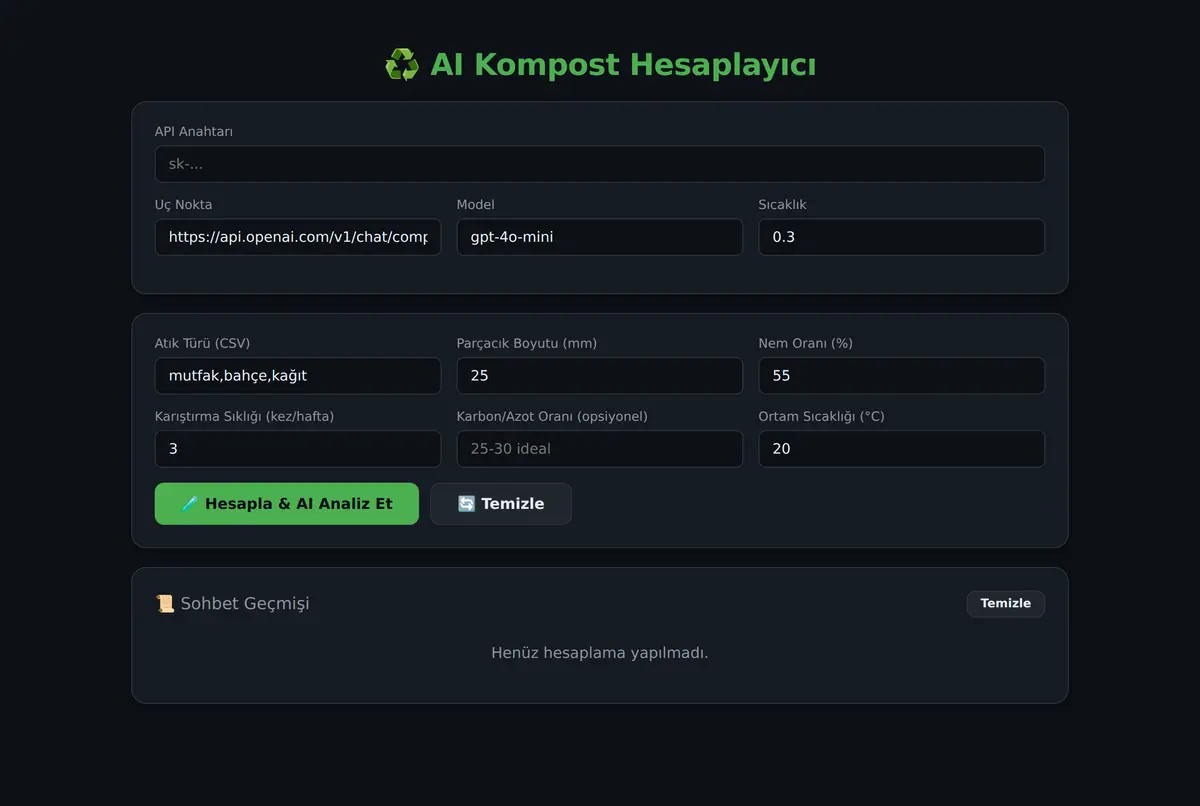Click the Karıştırma Sıklığı (kez/hafta) label
This screenshot has width=1200, height=806.
[x=245, y=416]
